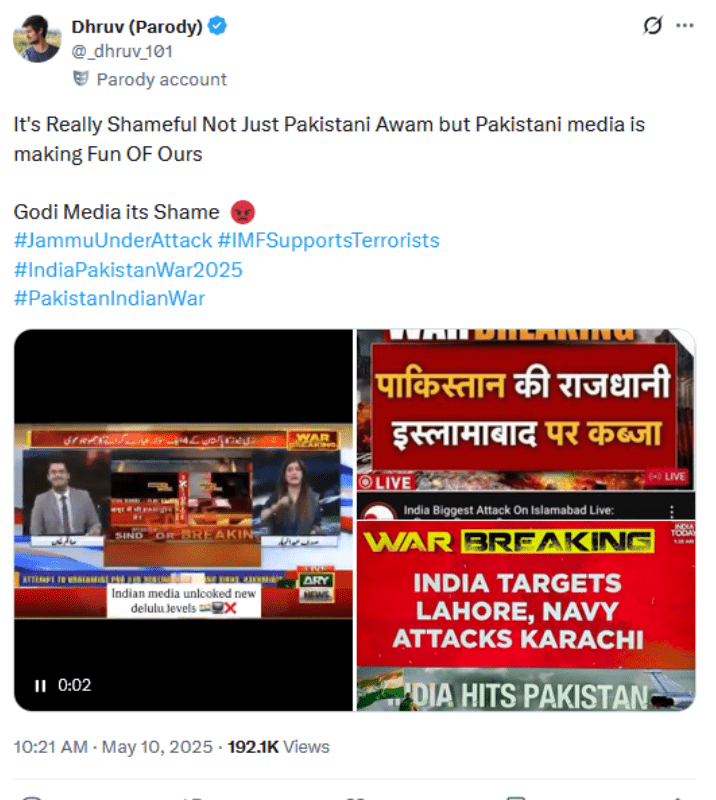Open the three-dot more options menu
716x800 pixels.
click(x=684, y=26)
